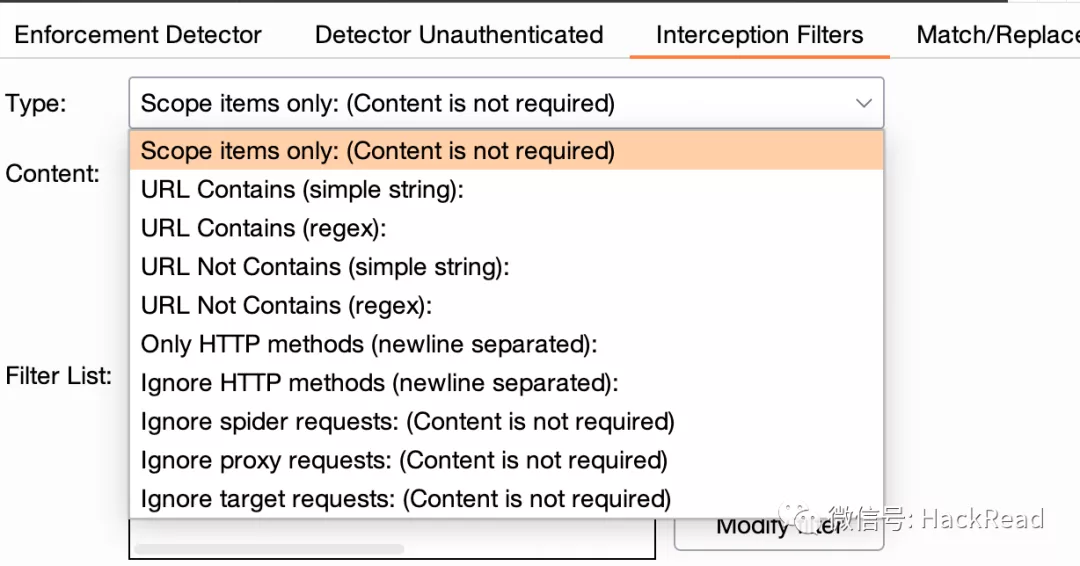The height and width of the screenshot is (566, 1080).
Task: Click the Content label
Action: [52, 174]
